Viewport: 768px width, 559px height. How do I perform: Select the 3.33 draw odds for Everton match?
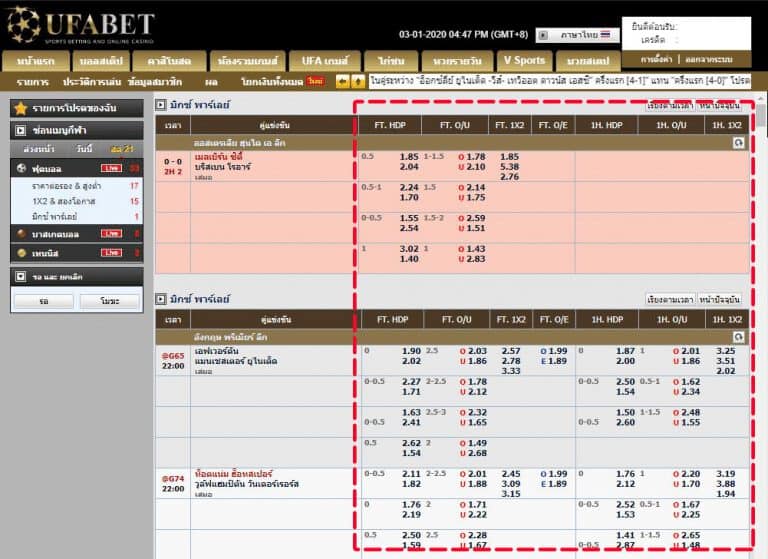click(511, 371)
